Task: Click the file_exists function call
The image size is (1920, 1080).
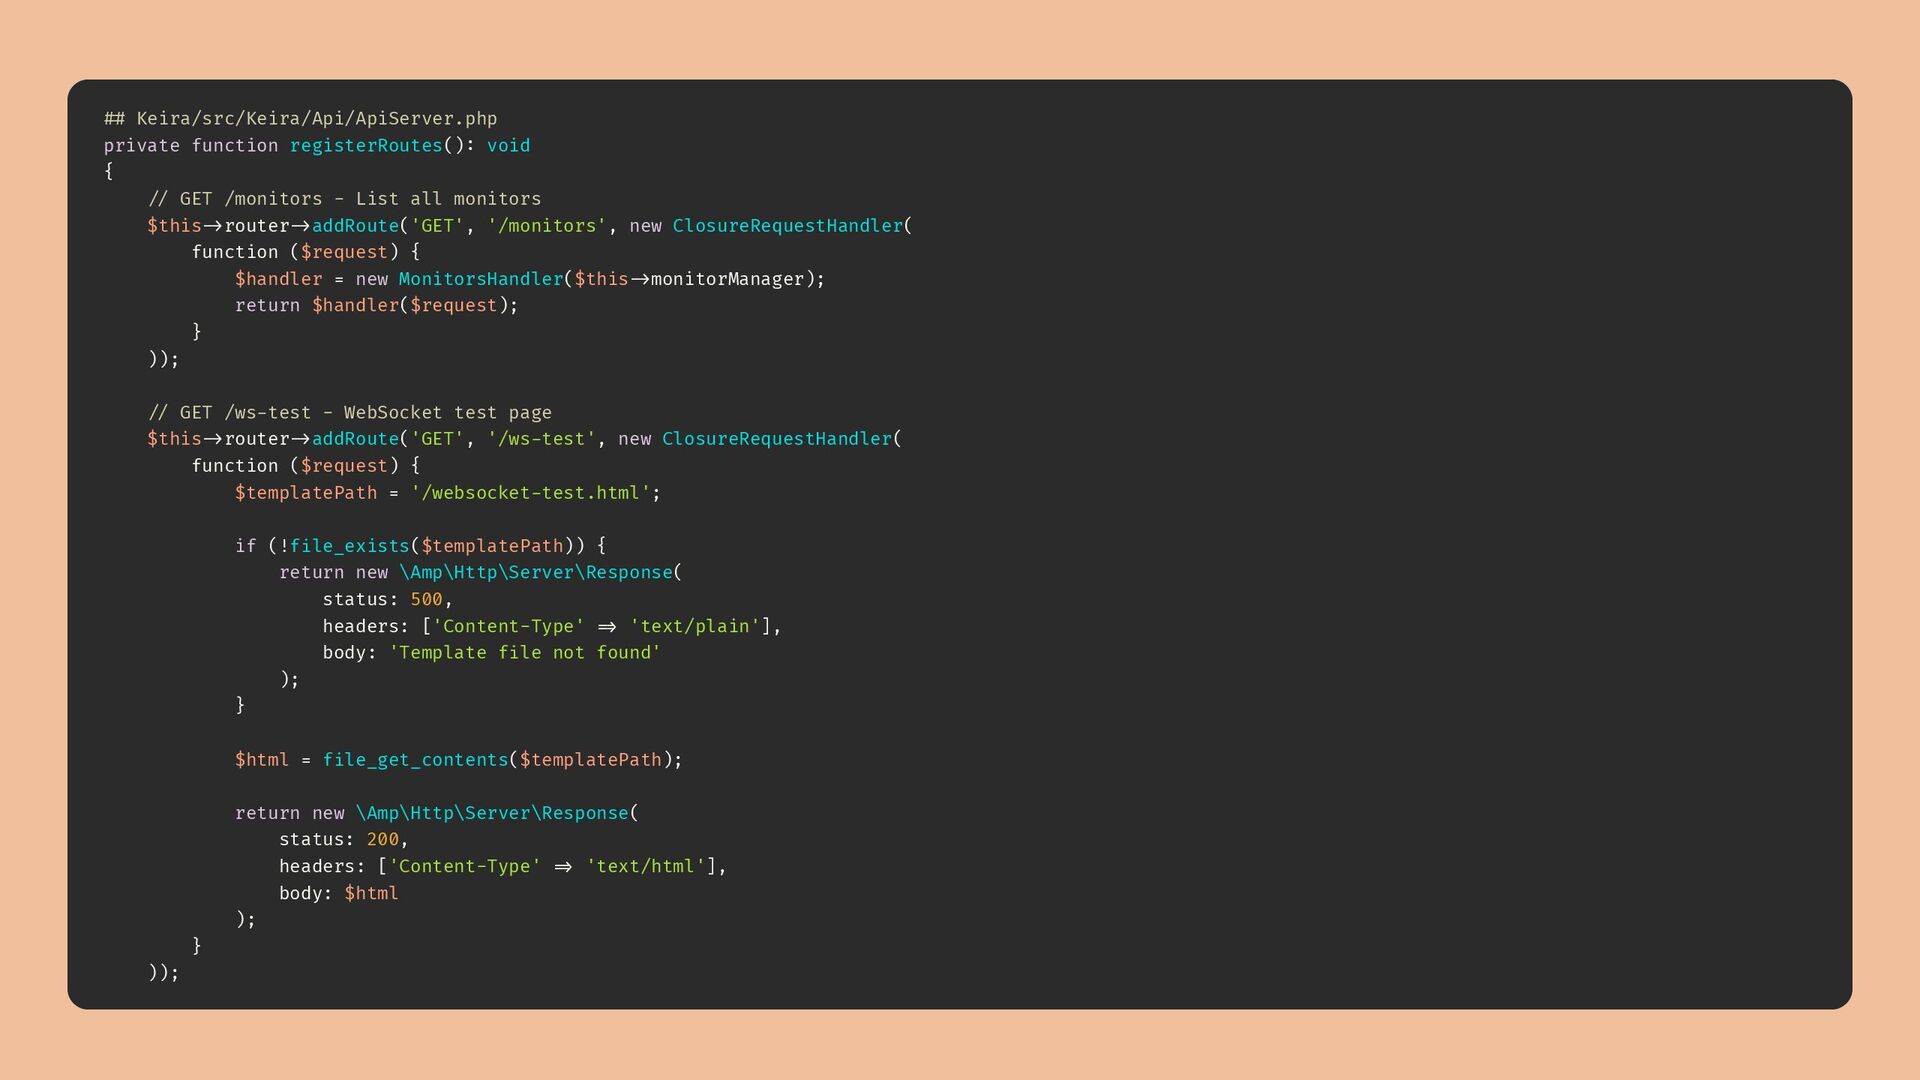Action: pyautogui.click(x=349, y=546)
